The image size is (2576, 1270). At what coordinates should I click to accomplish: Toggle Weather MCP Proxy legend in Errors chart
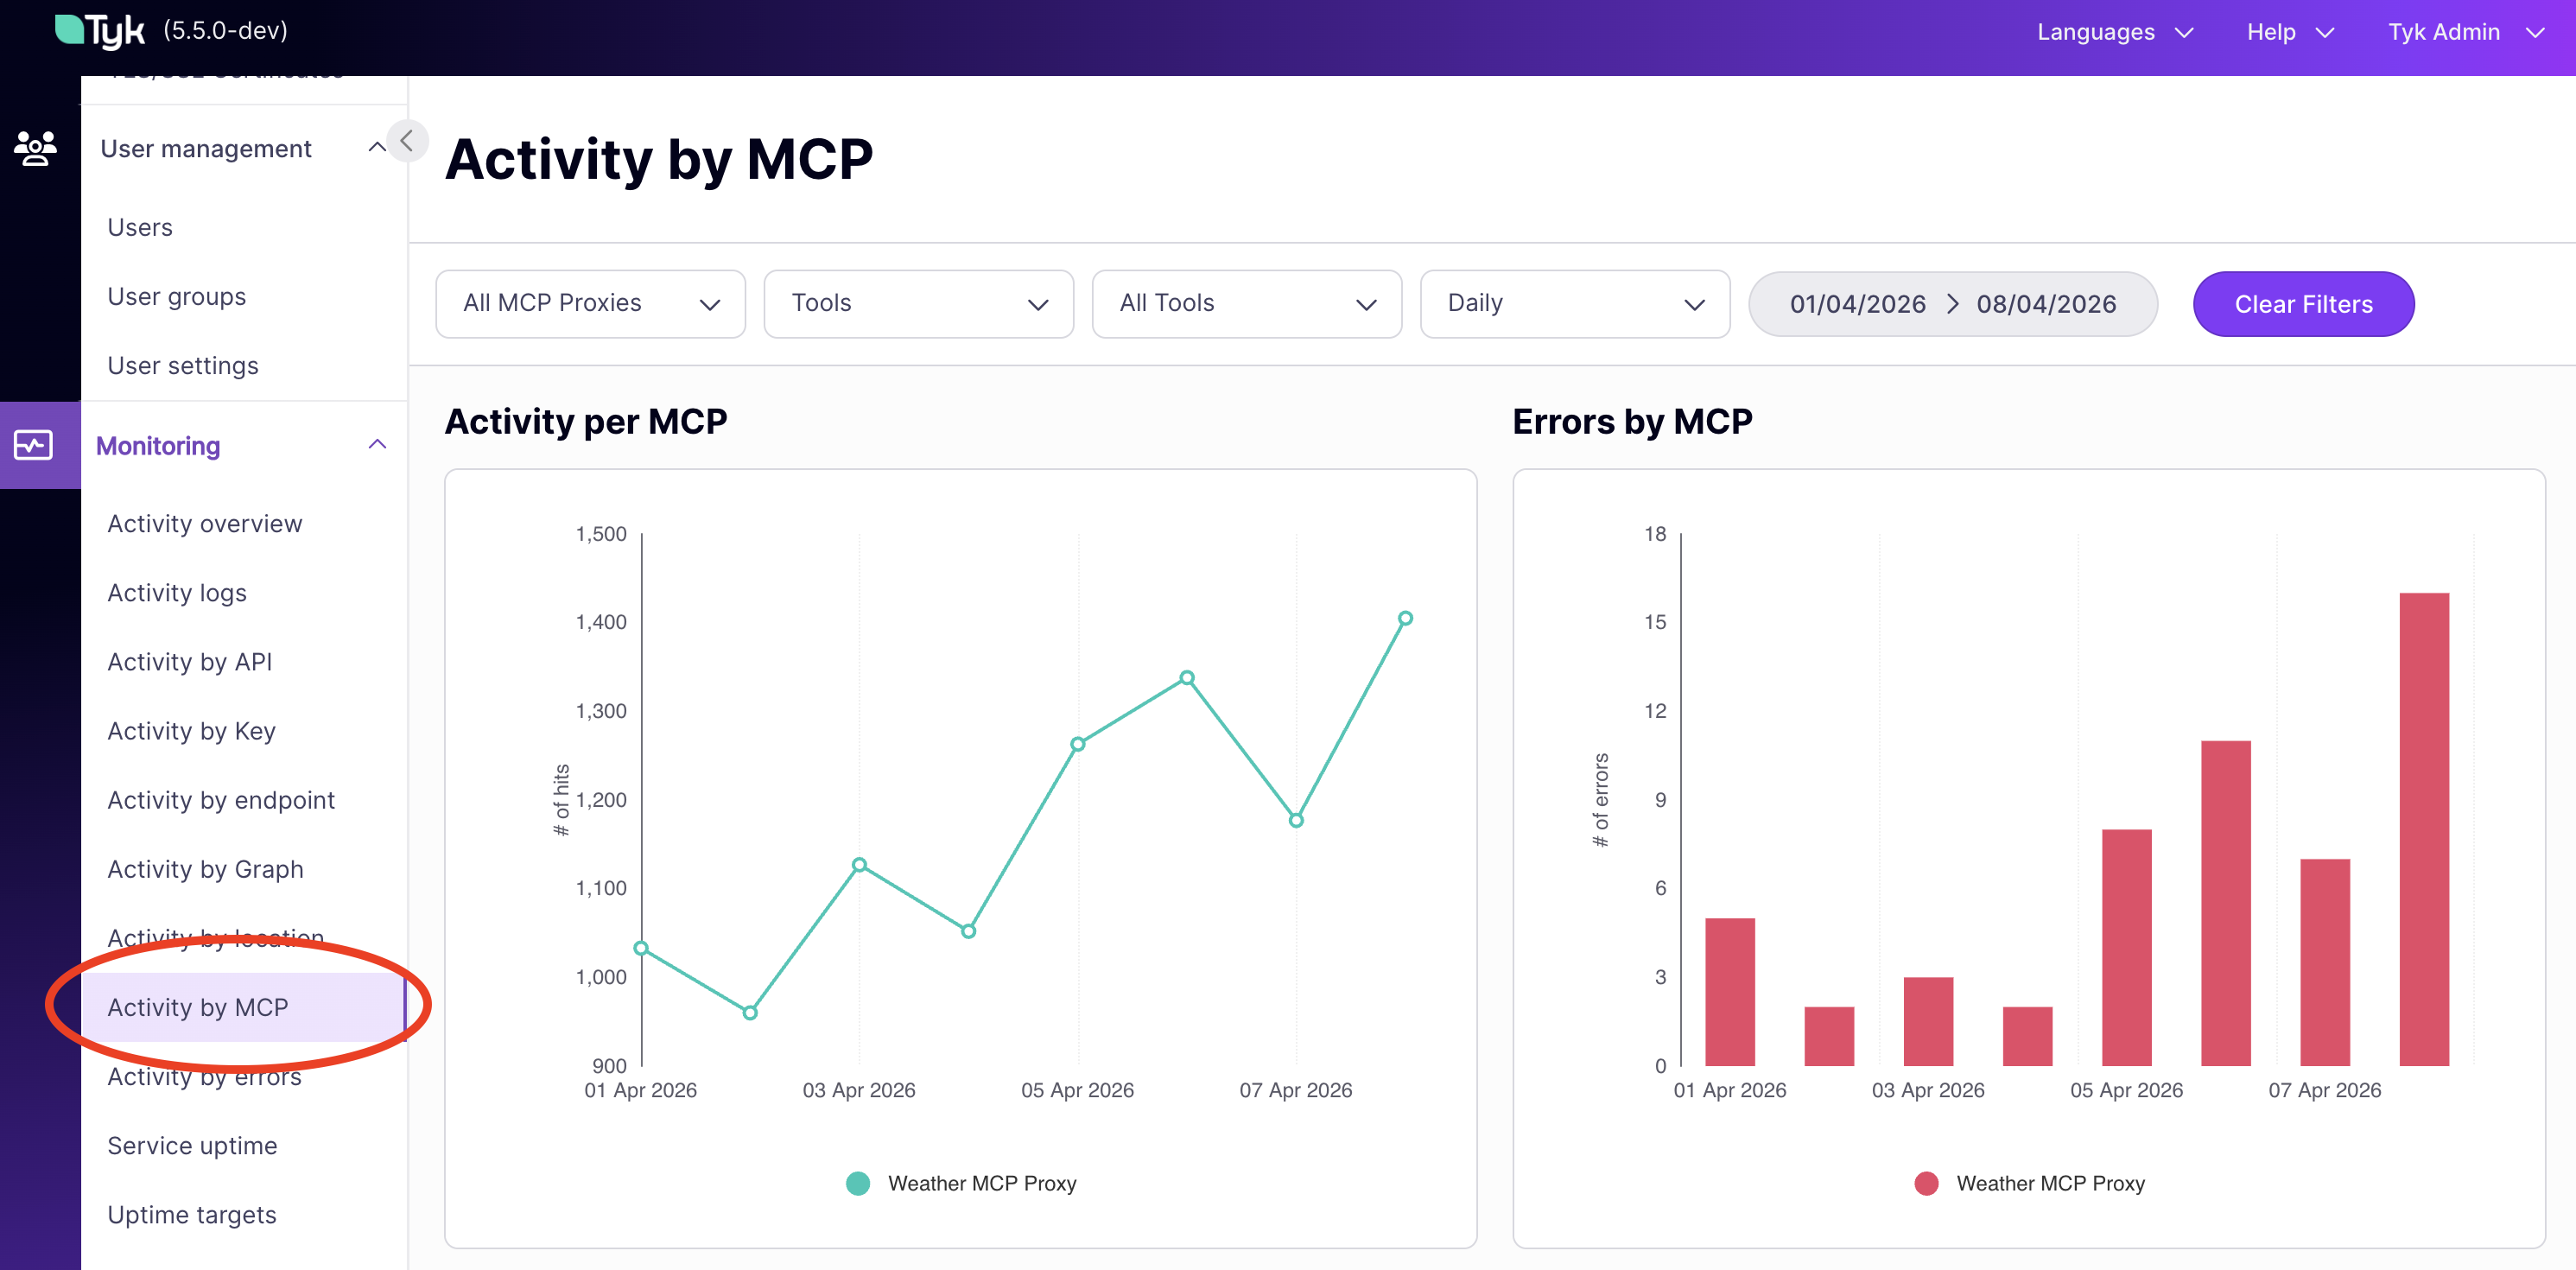(2029, 1183)
